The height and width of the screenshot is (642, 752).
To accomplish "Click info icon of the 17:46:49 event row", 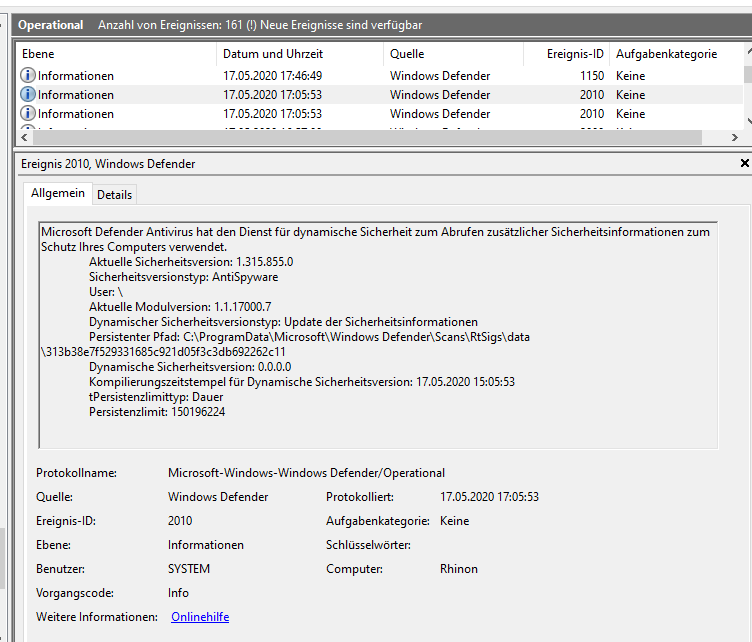I will 28,75.
